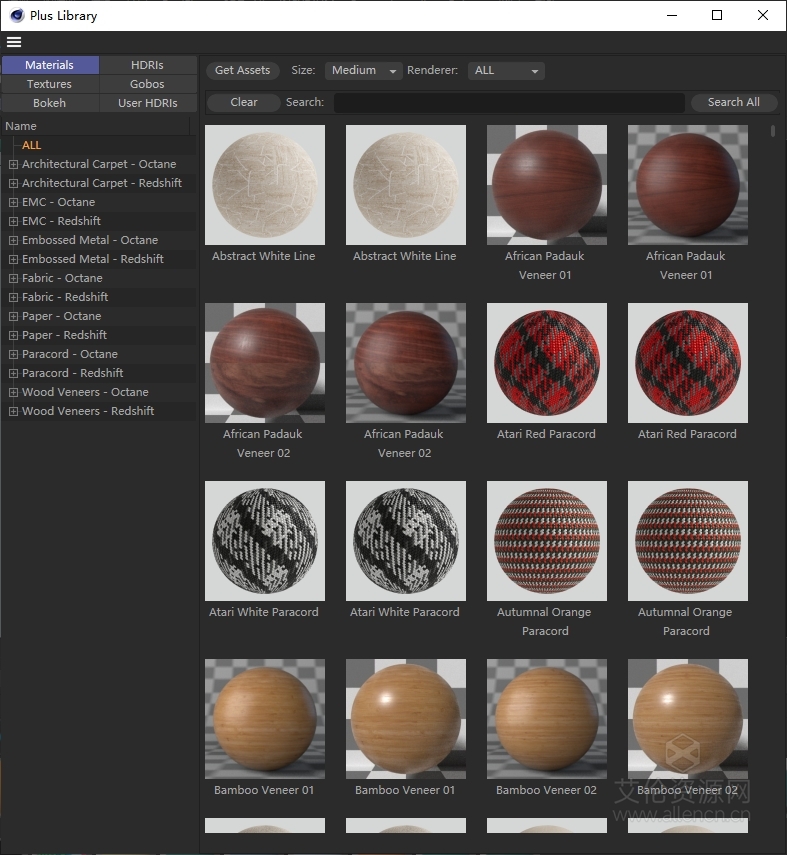Open the Gobos tab

[147, 84]
